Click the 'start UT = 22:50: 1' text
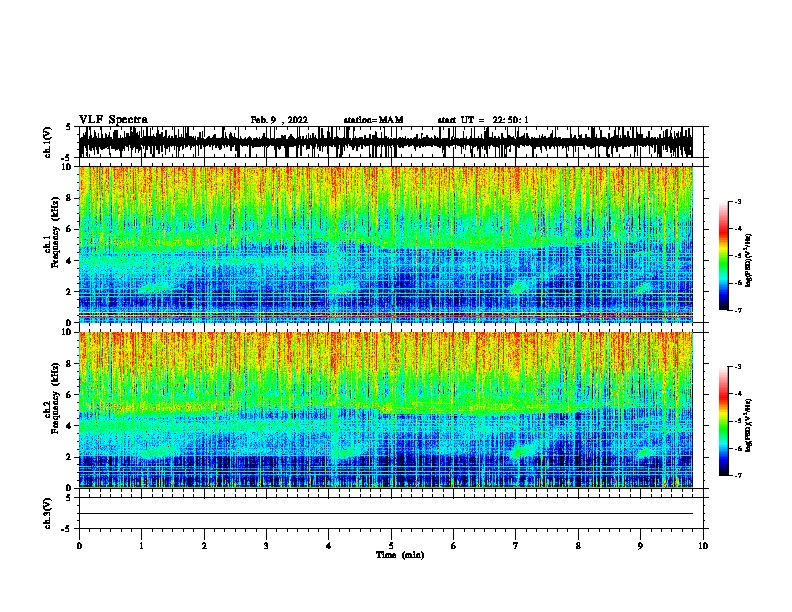792x612 pixels. pyautogui.click(x=483, y=120)
